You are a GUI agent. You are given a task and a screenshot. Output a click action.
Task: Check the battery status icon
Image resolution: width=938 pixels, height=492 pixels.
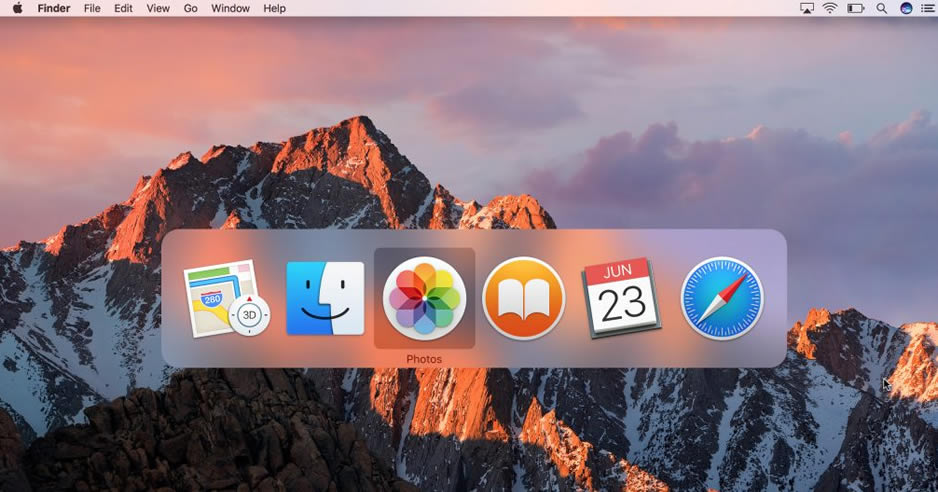coord(855,8)
